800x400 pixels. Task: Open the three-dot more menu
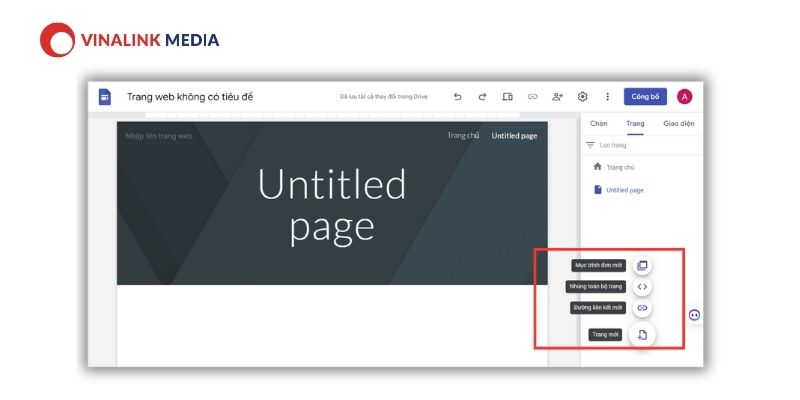[607, 96]
